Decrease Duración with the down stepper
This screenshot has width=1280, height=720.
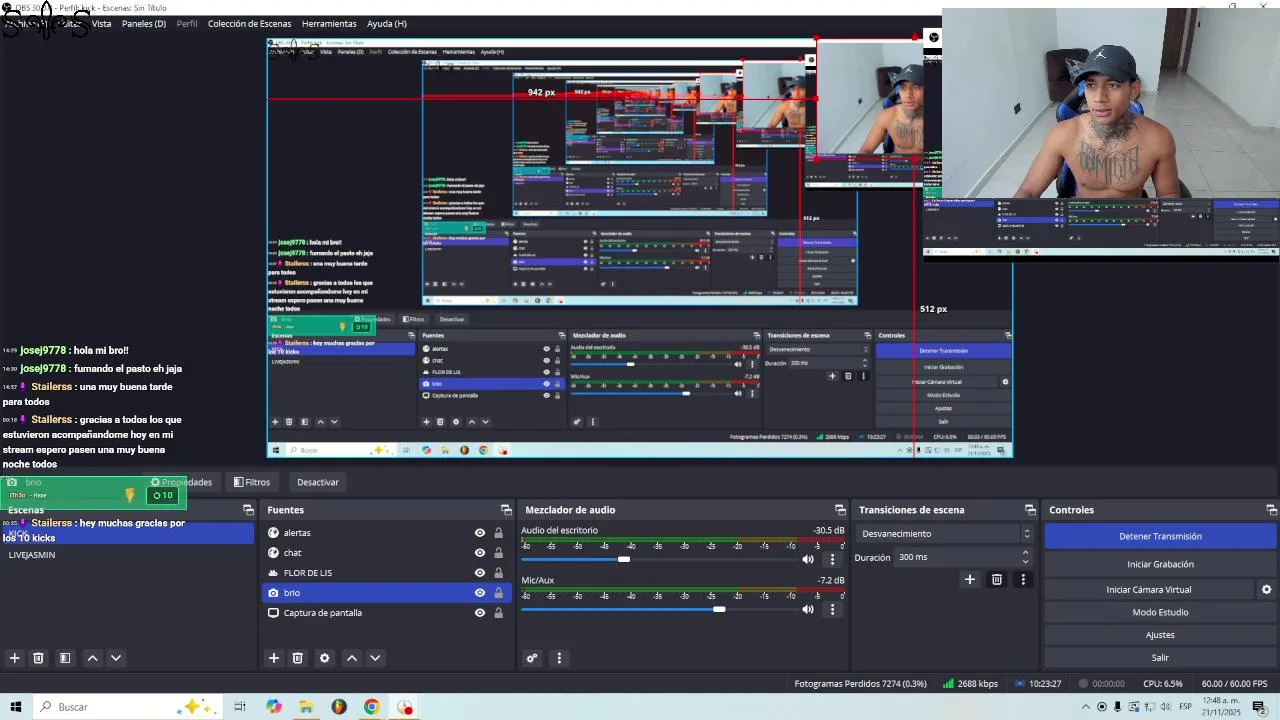[1025, 562]
